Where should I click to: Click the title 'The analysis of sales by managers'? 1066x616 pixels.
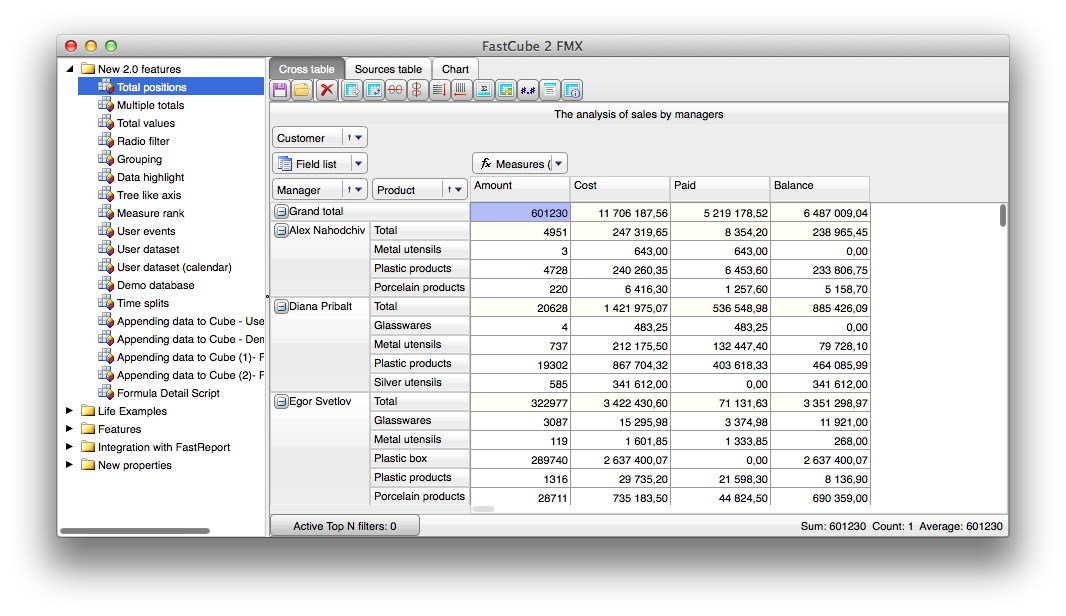tap(638, 114)
